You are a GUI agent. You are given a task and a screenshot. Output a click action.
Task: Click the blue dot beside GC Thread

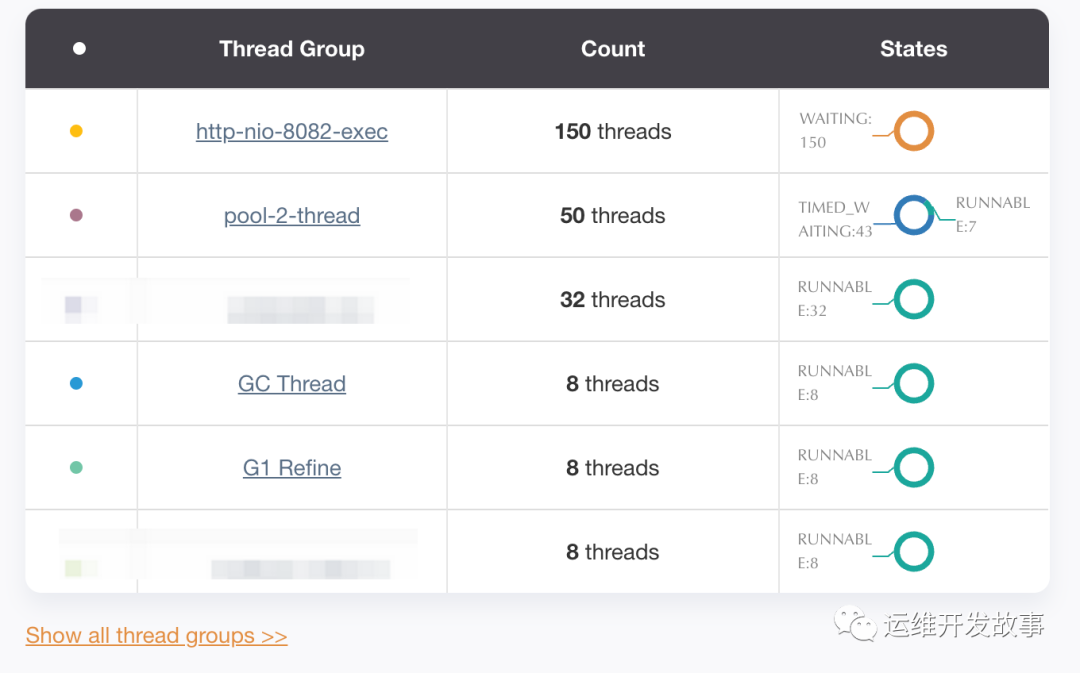click(x=76, y=383)
